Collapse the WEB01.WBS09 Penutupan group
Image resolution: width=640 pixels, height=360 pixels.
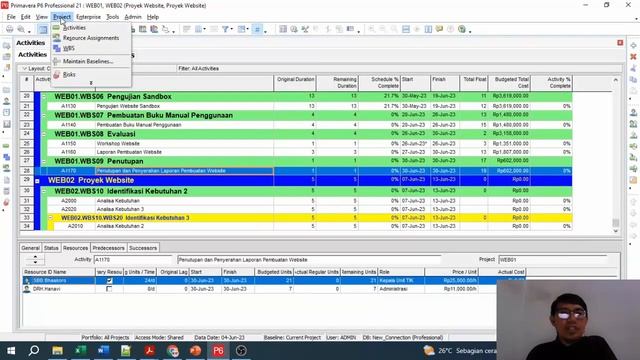point(44,161)
